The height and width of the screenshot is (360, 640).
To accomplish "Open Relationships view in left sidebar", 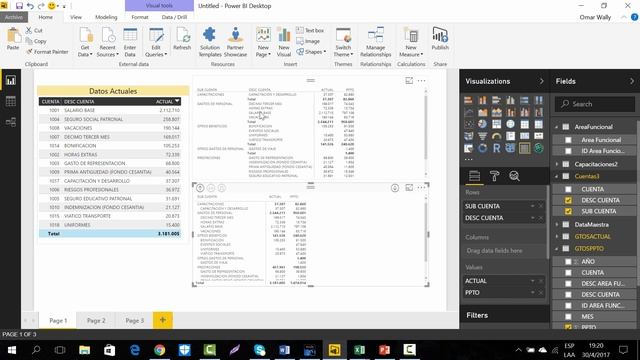I will 11,122.
